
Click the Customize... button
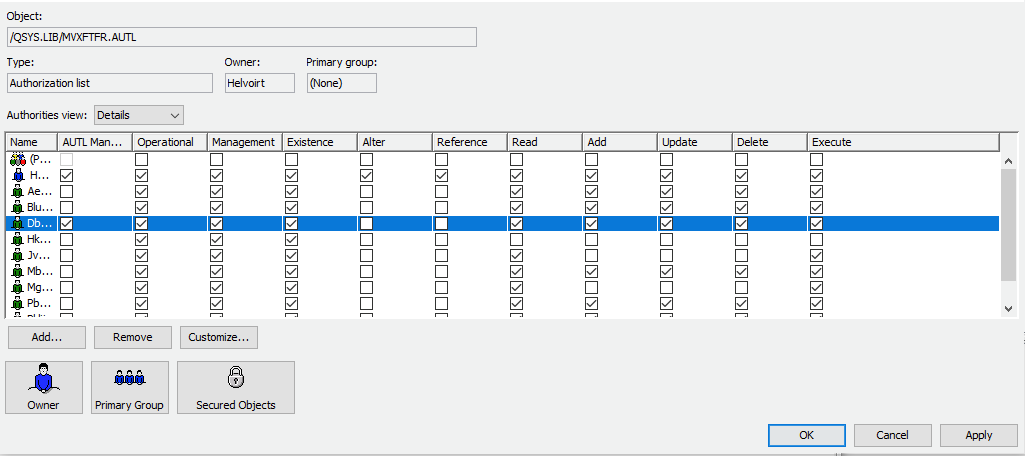[220, 337]
